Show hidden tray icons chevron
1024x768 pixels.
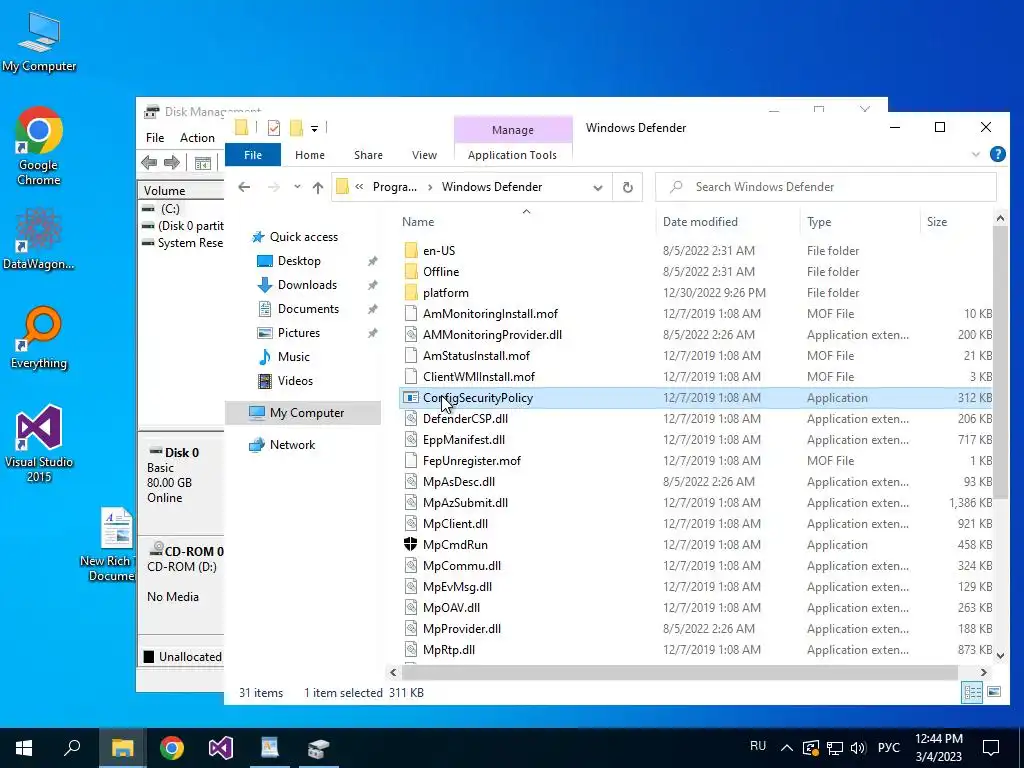[786, 748]
